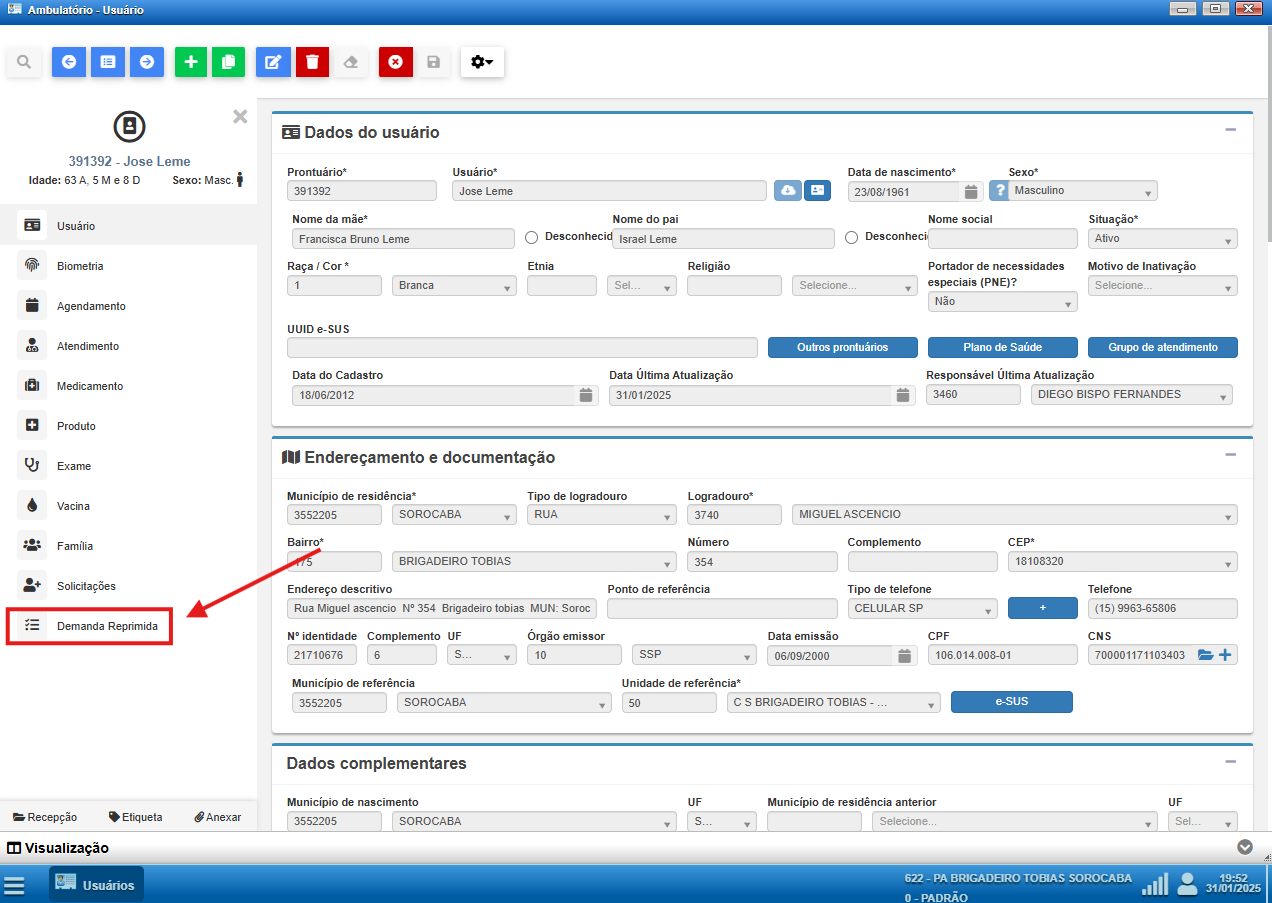The image size is (1272, 903).
Task: Click the e-SUS button
Action: pyautogui.click(x=1011, y=702)
